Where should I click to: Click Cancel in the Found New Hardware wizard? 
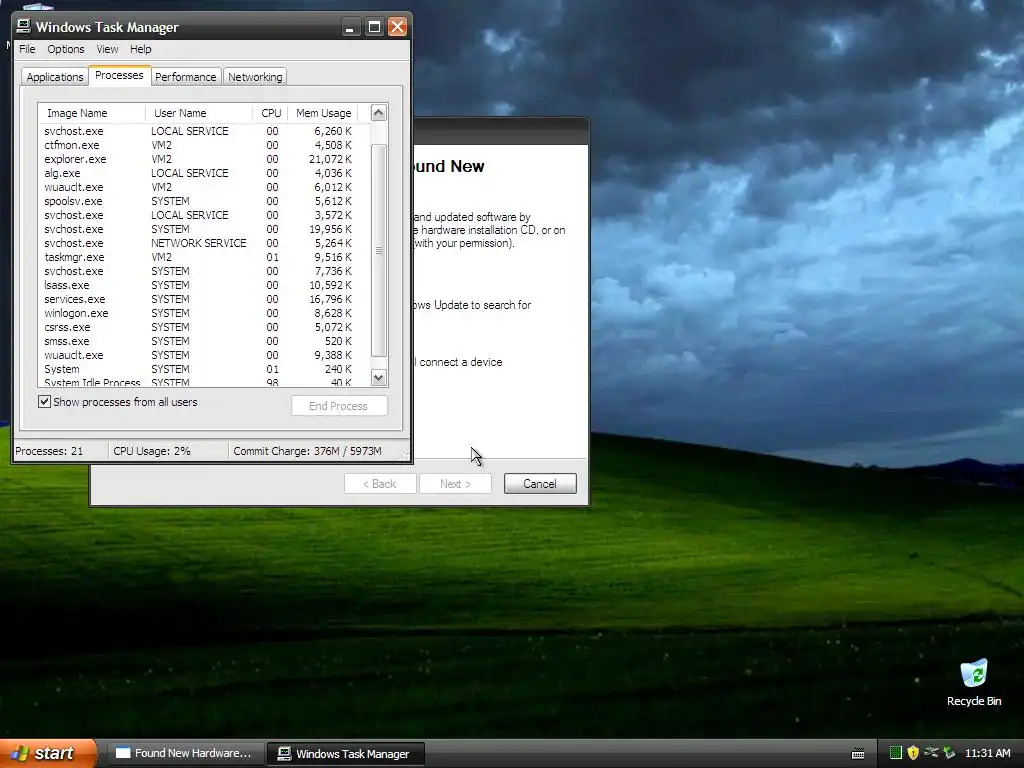coord(540,484)
